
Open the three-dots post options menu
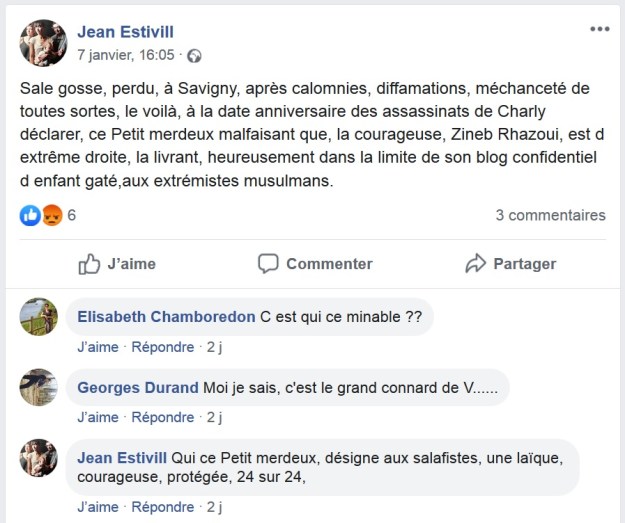(599, 29)
